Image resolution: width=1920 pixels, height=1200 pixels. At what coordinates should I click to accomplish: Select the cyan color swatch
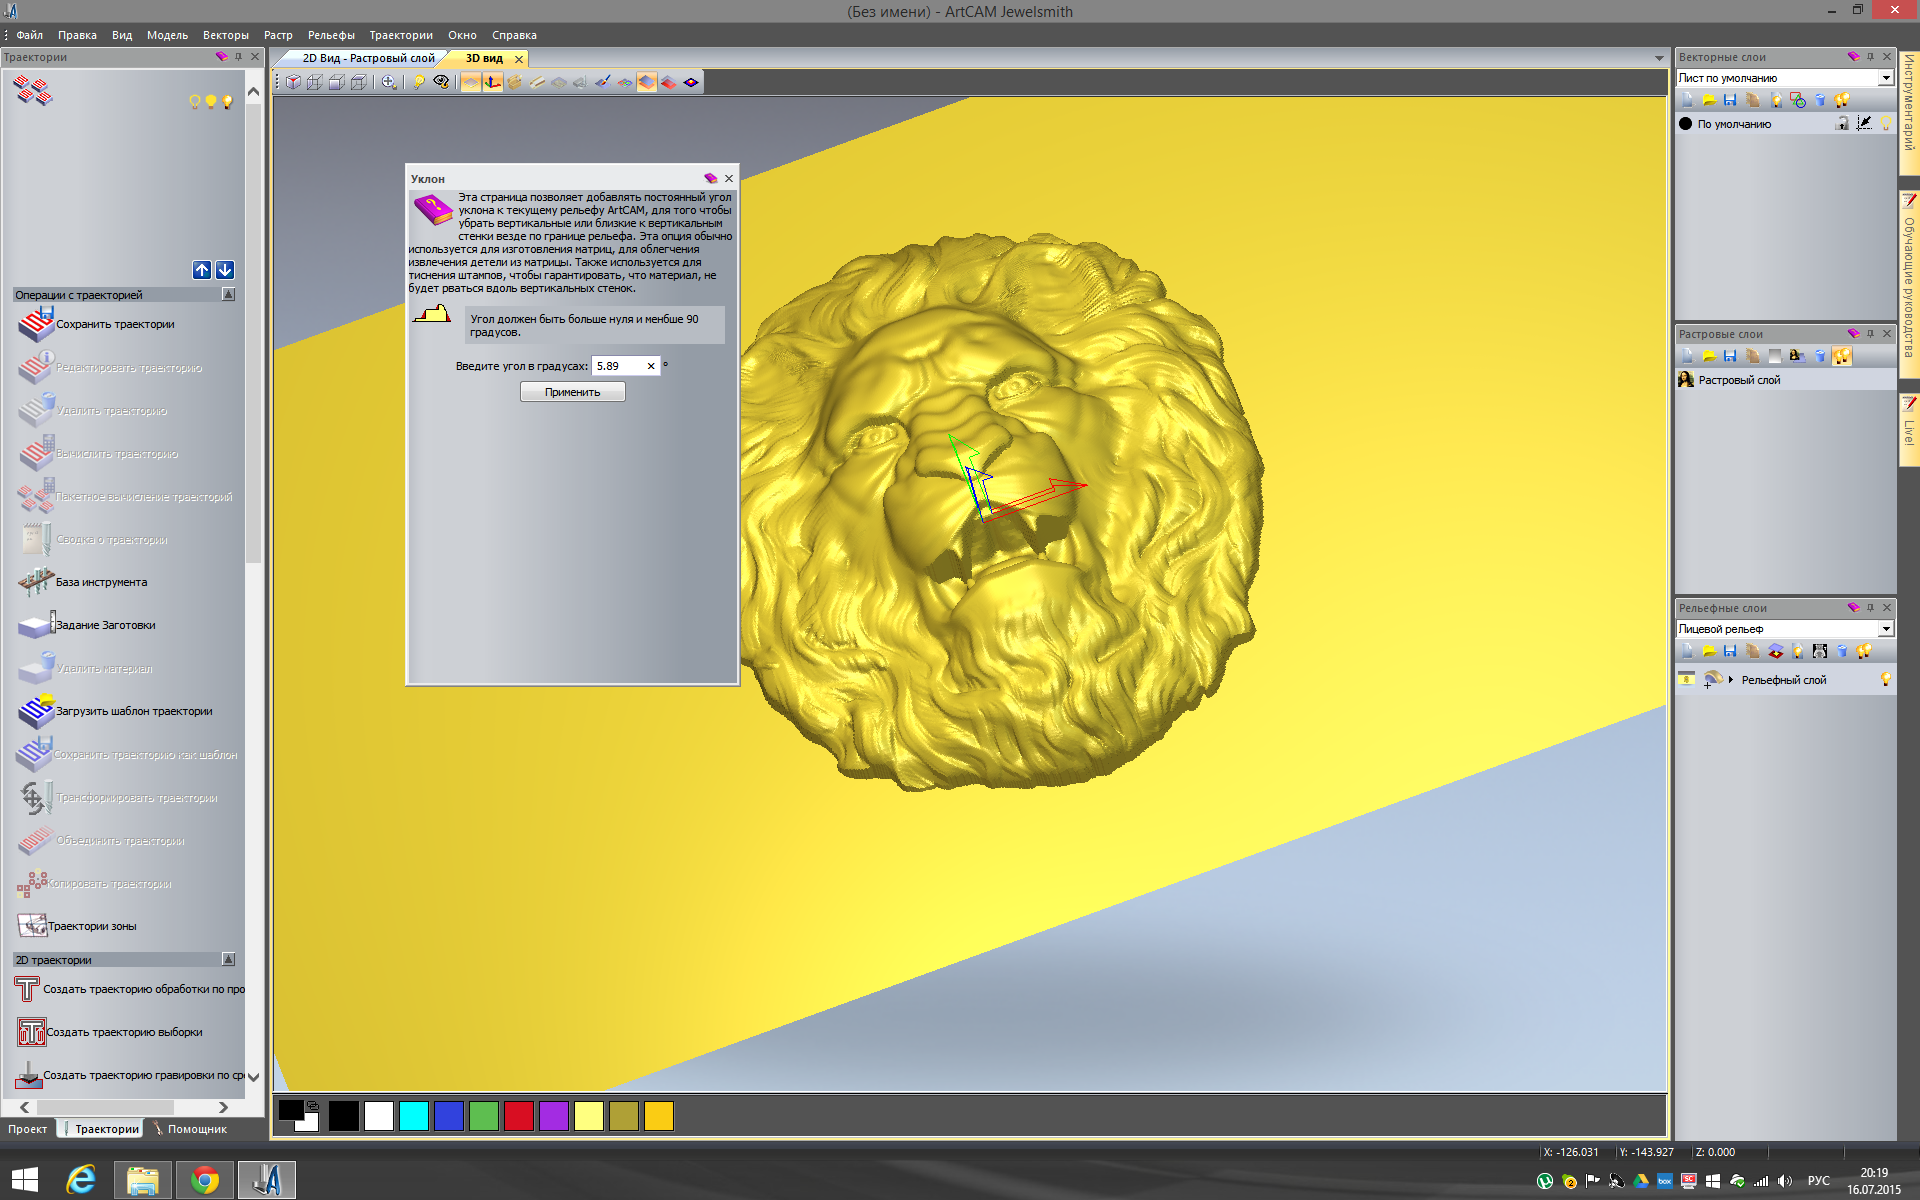coord(414,1116)
